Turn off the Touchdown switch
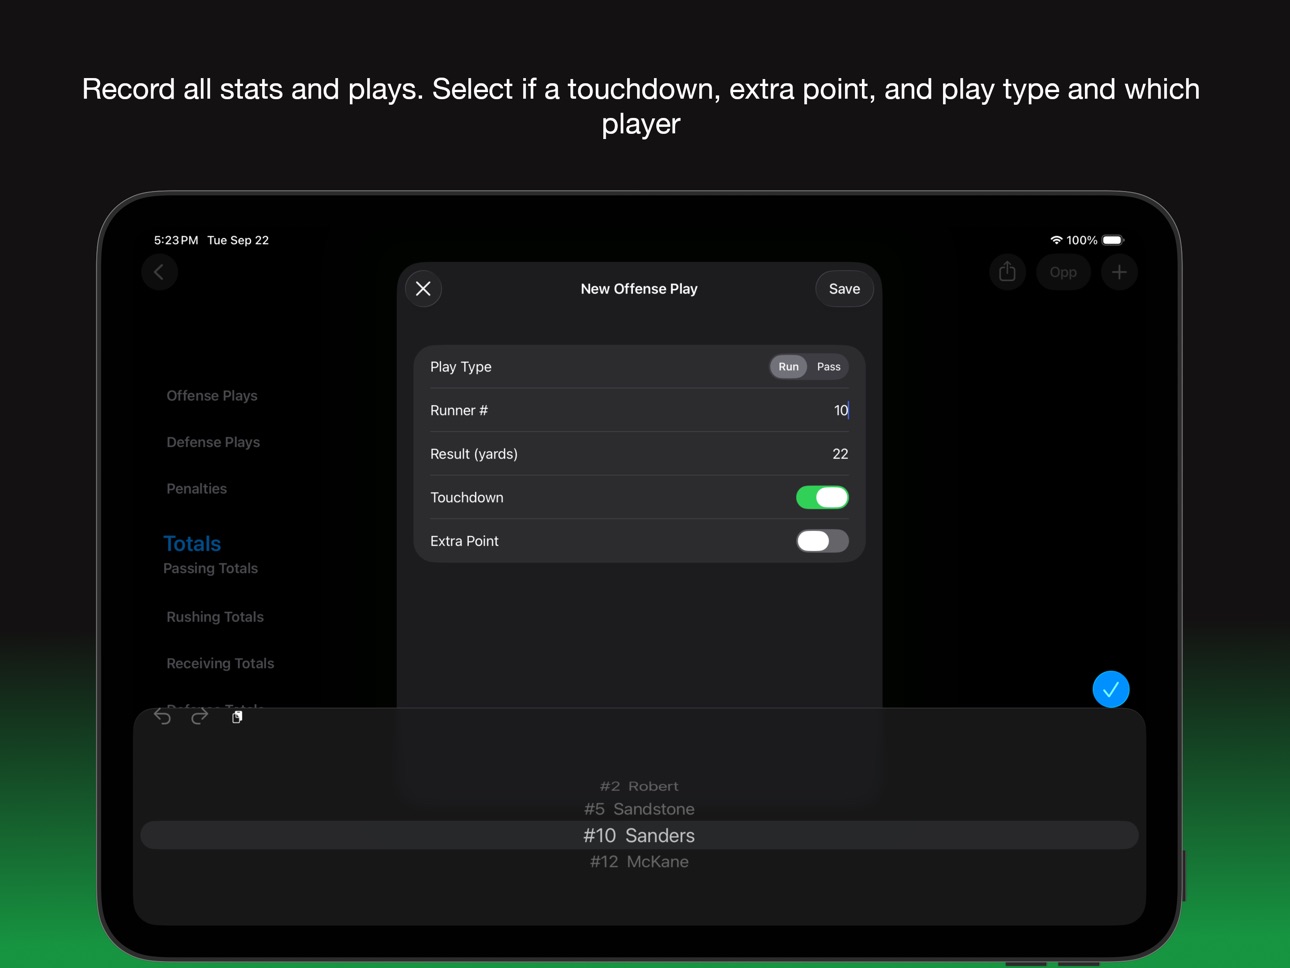Image resolution: width=1290 pixels, height=968 pixels. [x=822, y=497]
